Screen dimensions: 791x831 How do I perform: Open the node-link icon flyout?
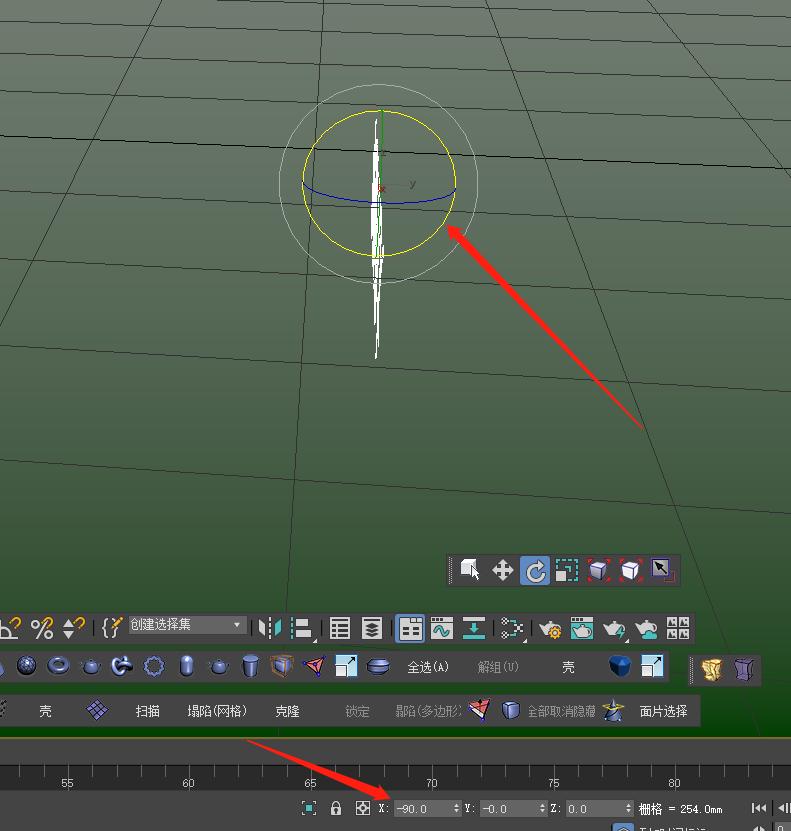(x=512, y=629)
